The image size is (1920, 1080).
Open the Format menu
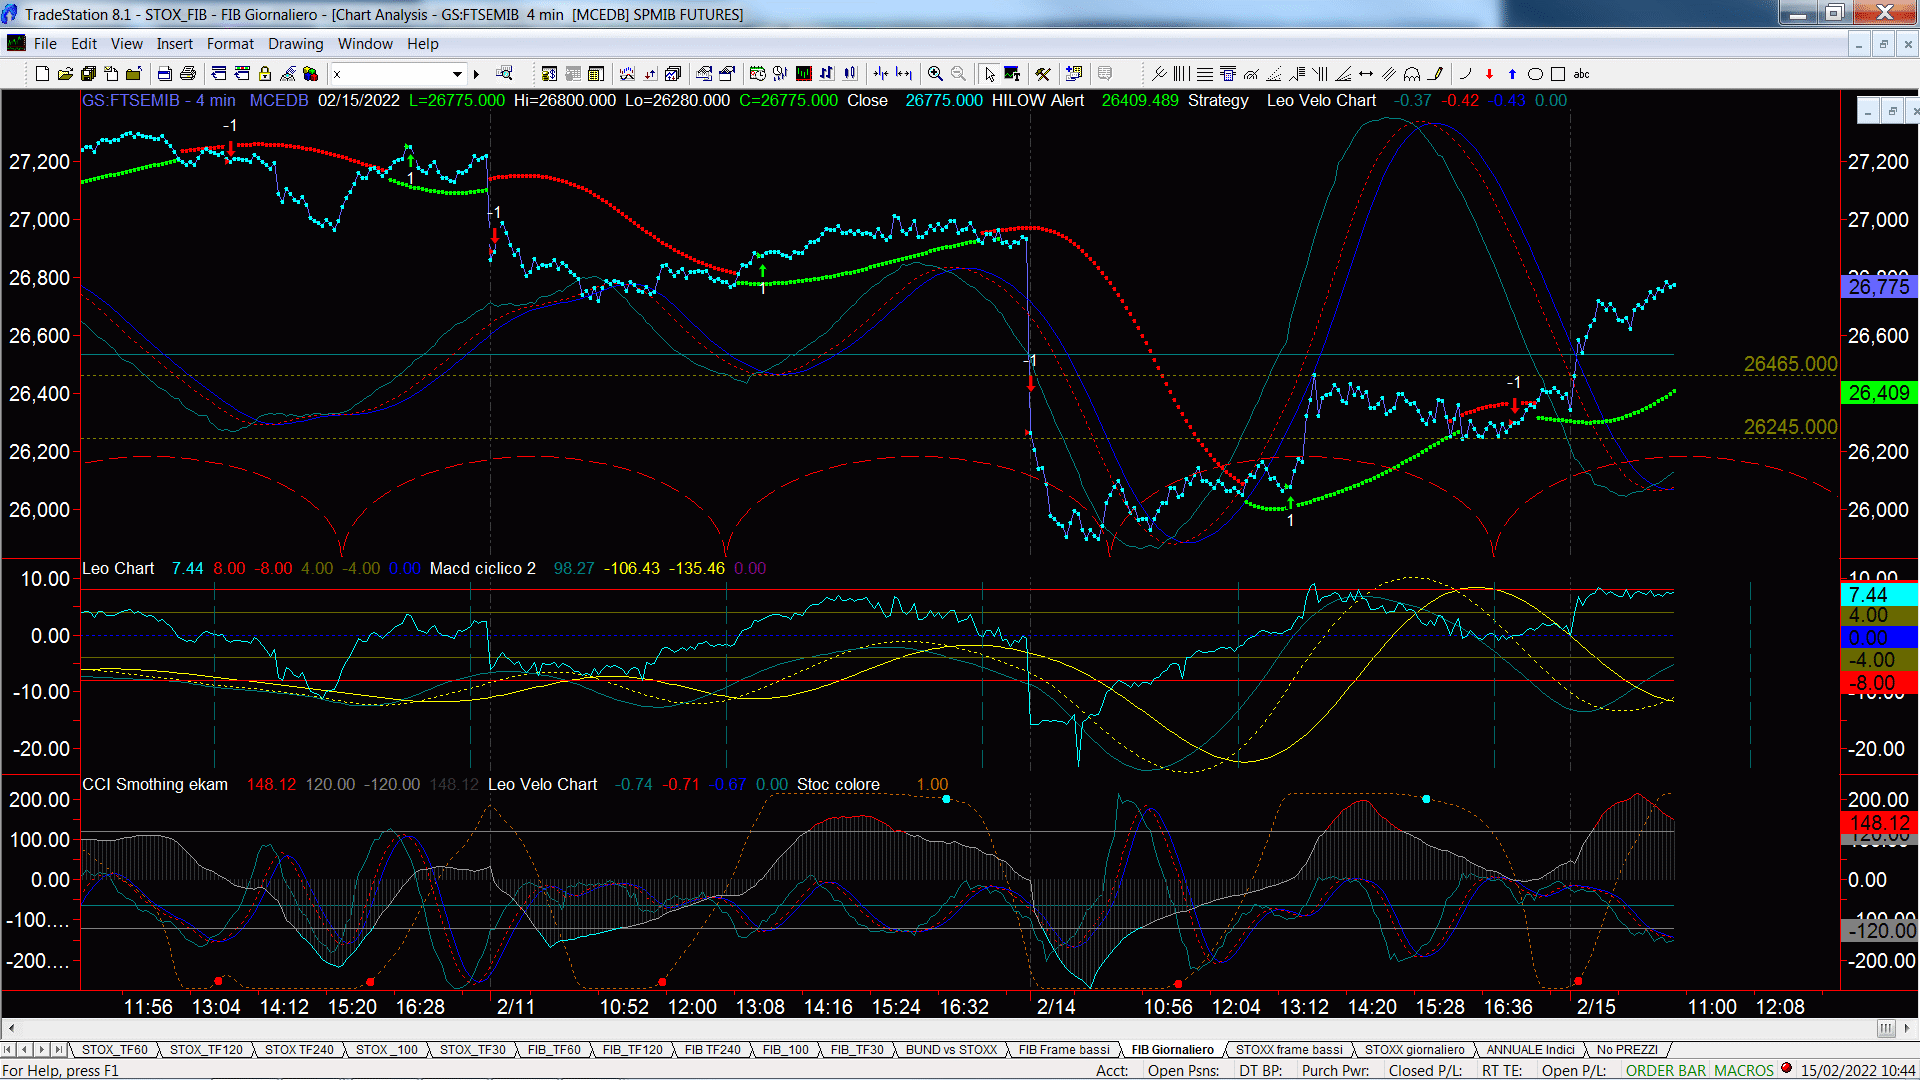(x=230, y=44)
